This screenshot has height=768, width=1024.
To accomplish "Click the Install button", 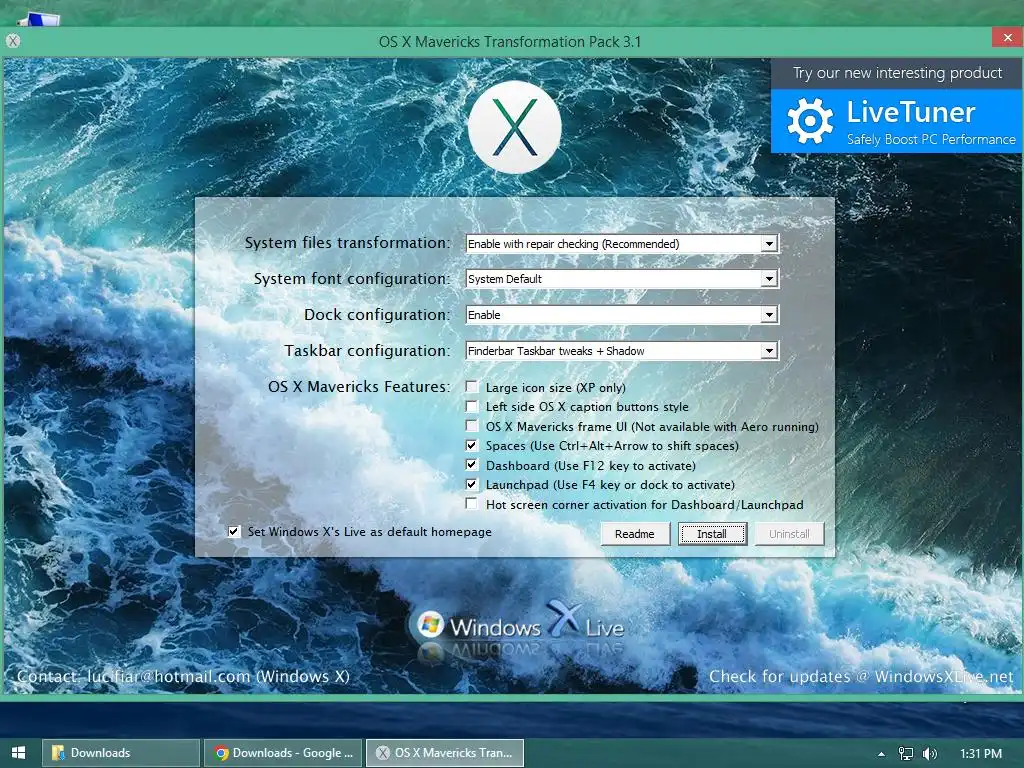I will [712, 534].
